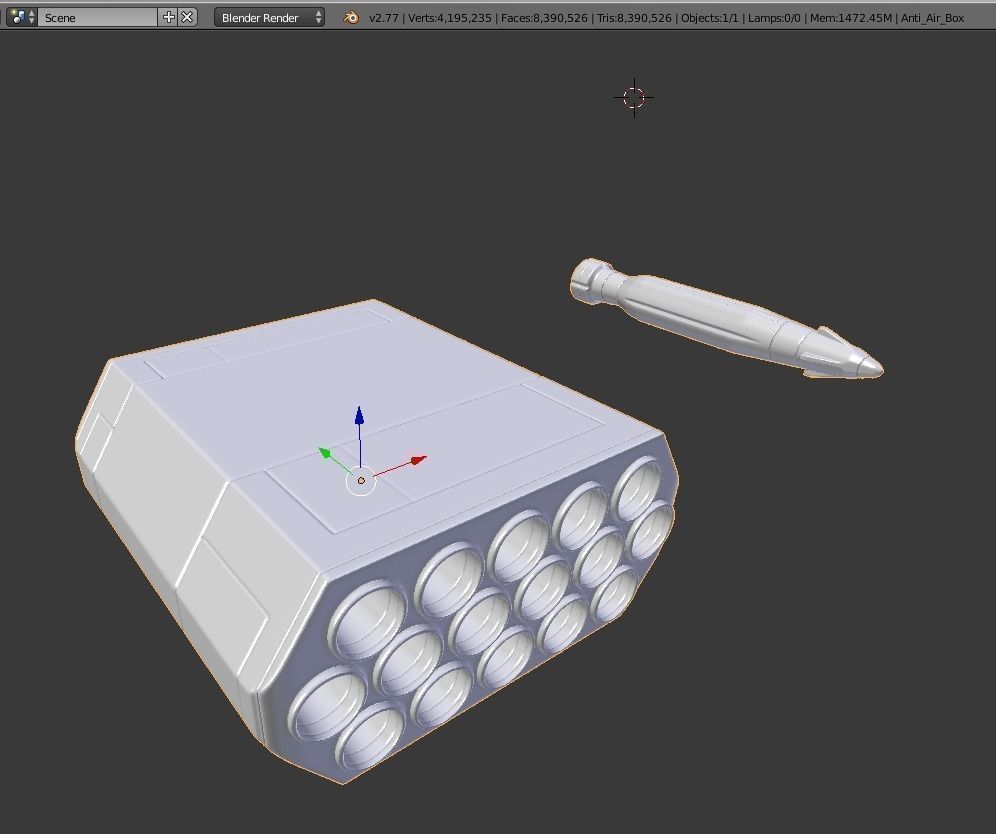Image resolution: width=996 pixels, height=834 pixels.
Task: Click the Scene name field
Action: (97, 17)
